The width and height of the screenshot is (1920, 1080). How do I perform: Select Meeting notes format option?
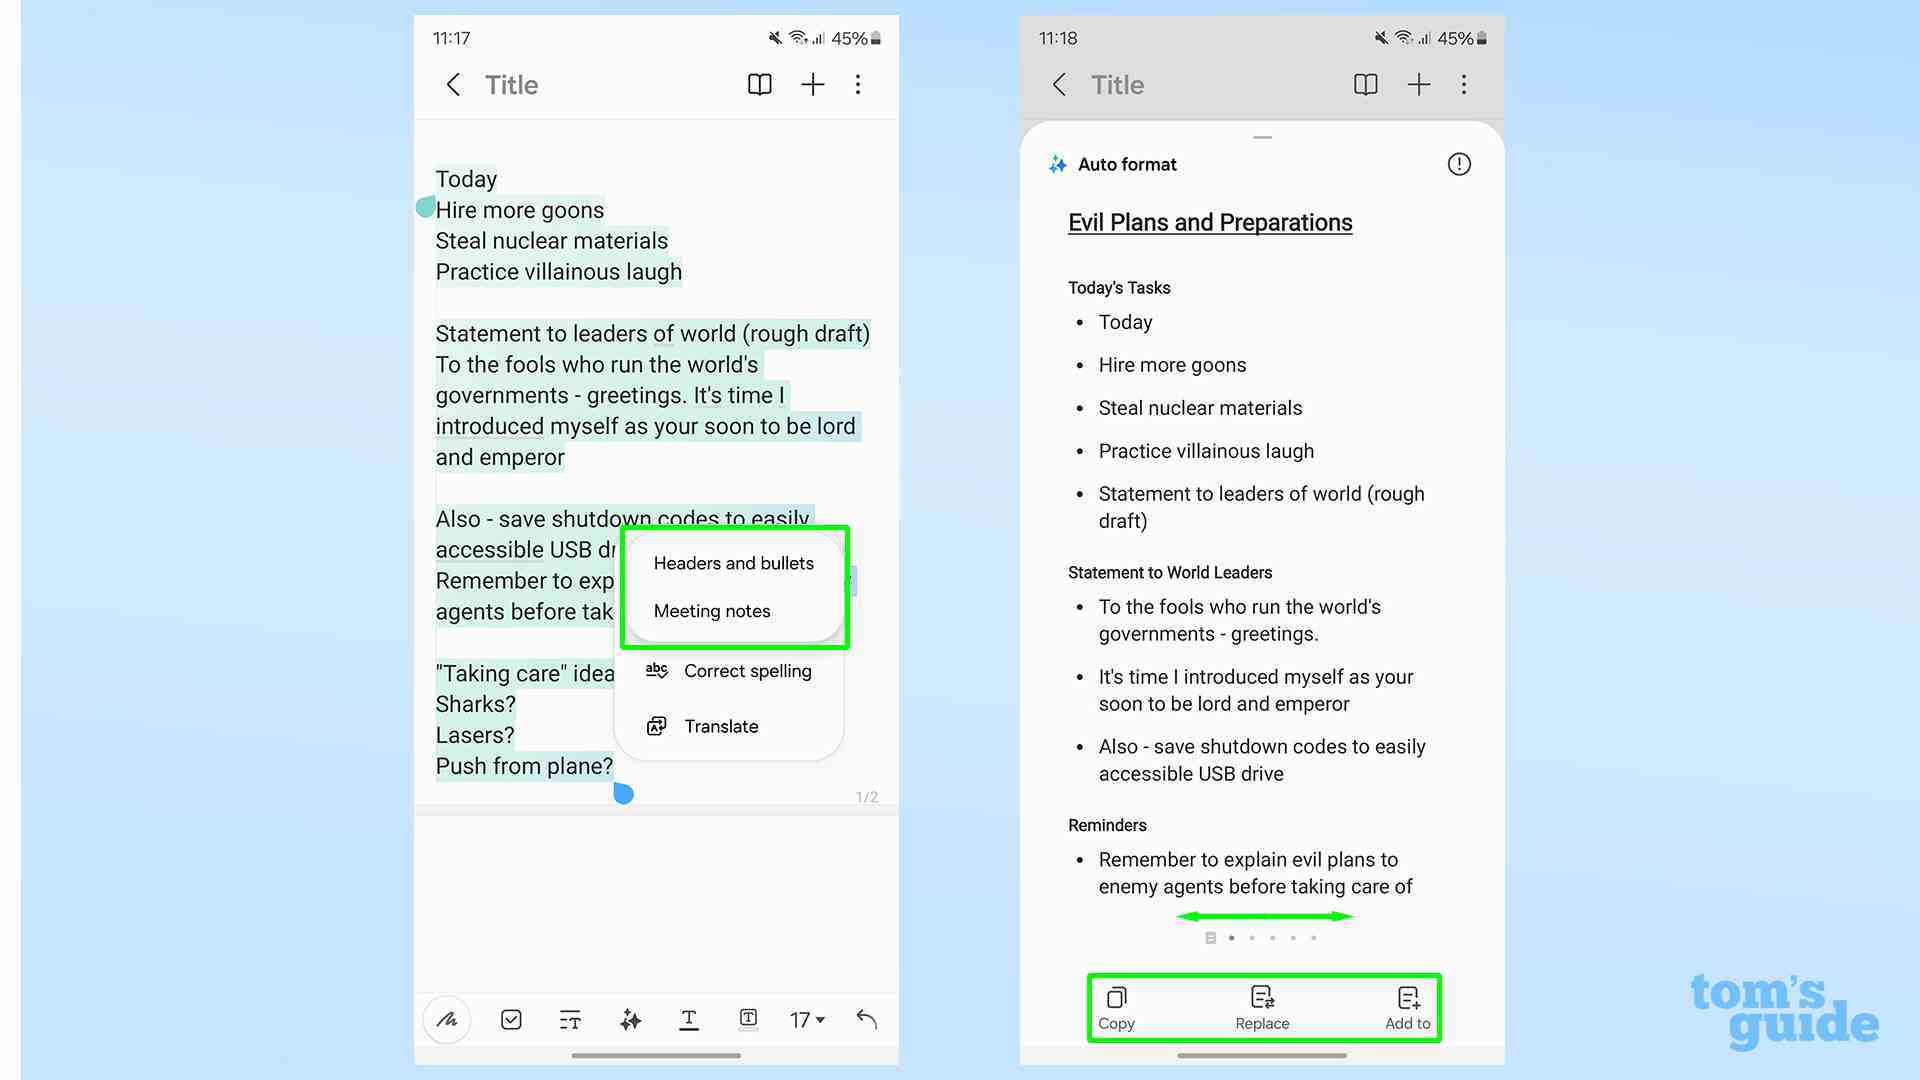pyautogui.click(x=712, y=611)
